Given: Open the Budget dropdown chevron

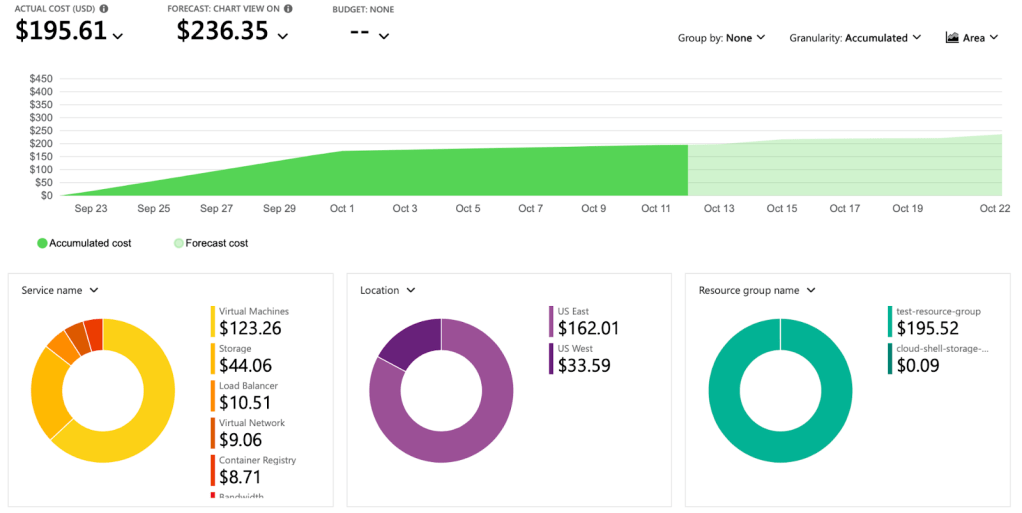Looking at the screenshot, I should point(383,36).
